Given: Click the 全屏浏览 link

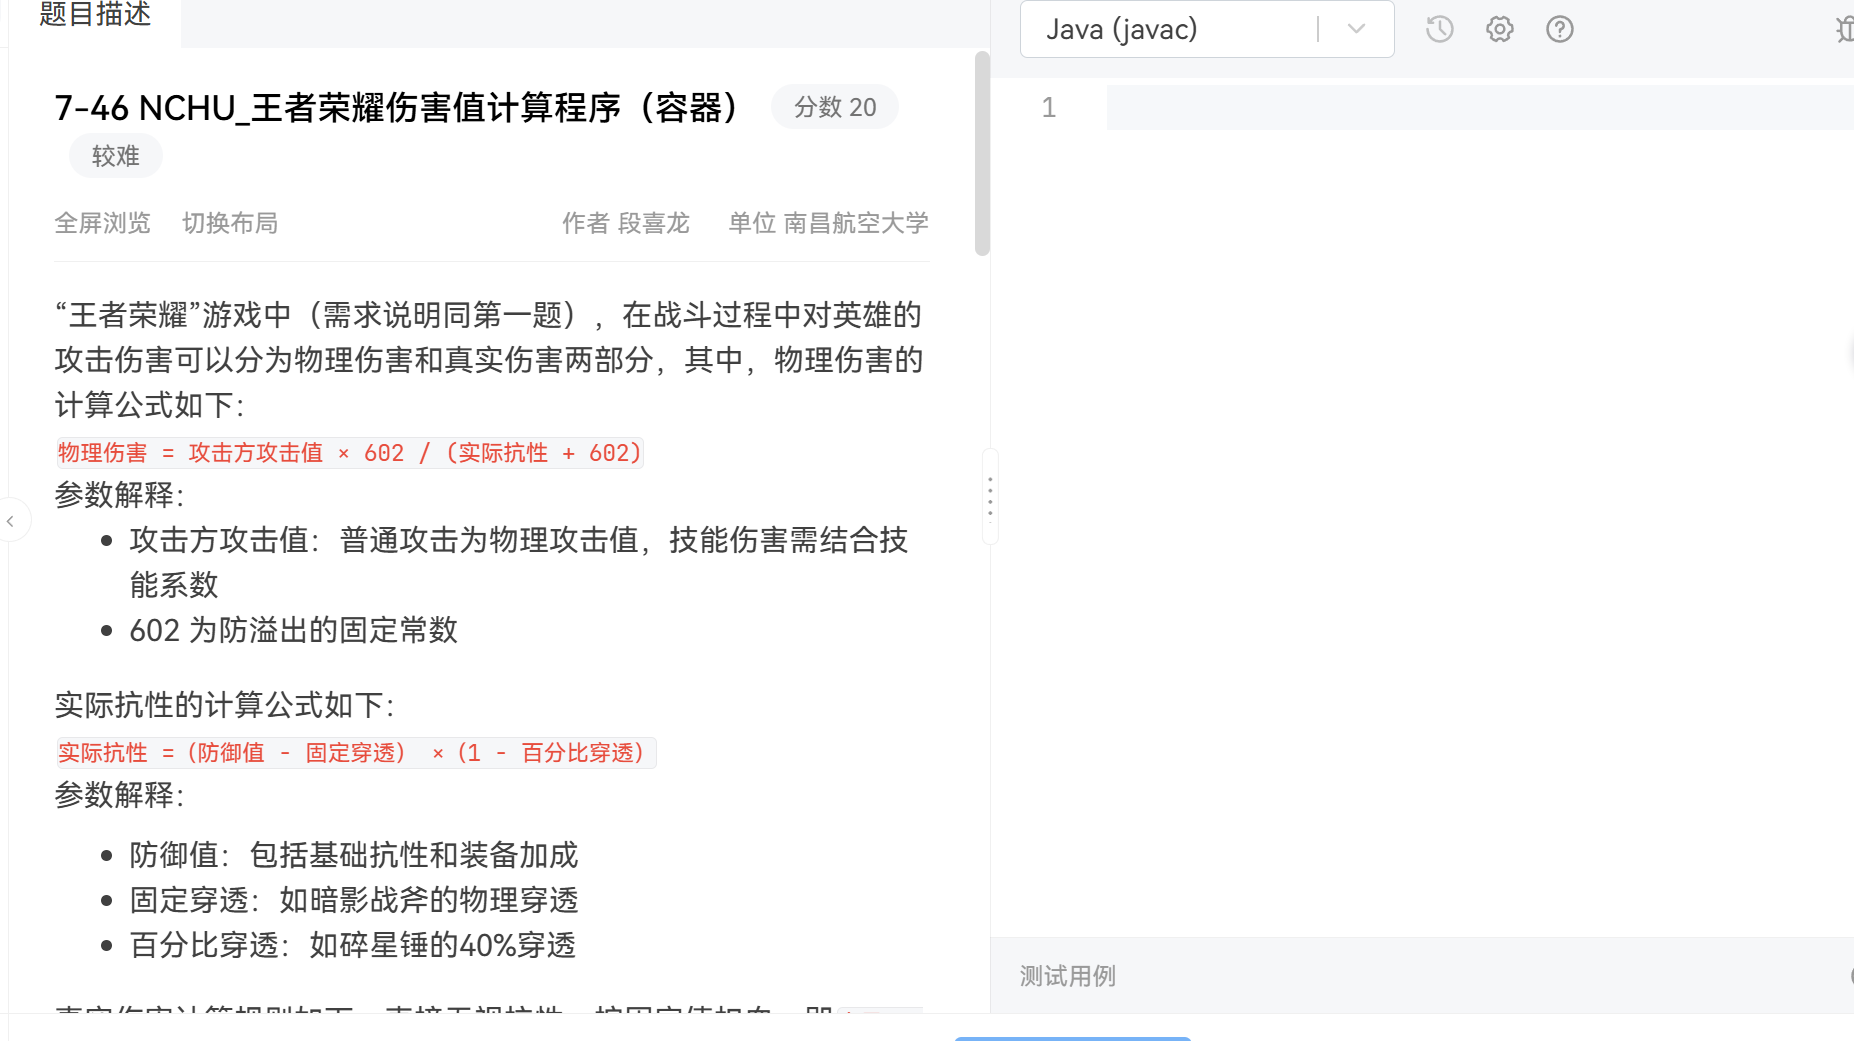Looking at the screenshot, I should tap(102, 223).
